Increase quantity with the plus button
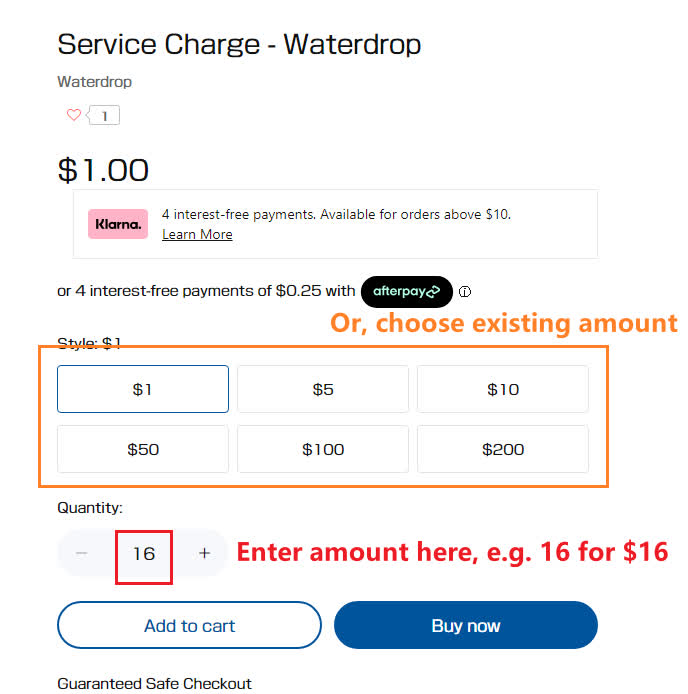The height and width of the screenshot is (694, 688). point(204,553)
